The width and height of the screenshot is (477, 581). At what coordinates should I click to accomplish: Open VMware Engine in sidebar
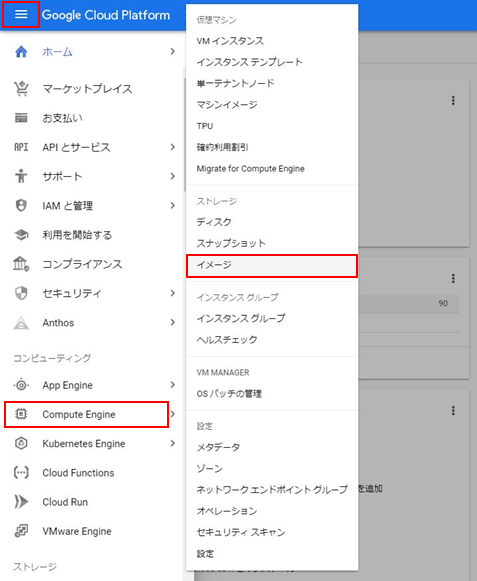click(x=77, y=531)
